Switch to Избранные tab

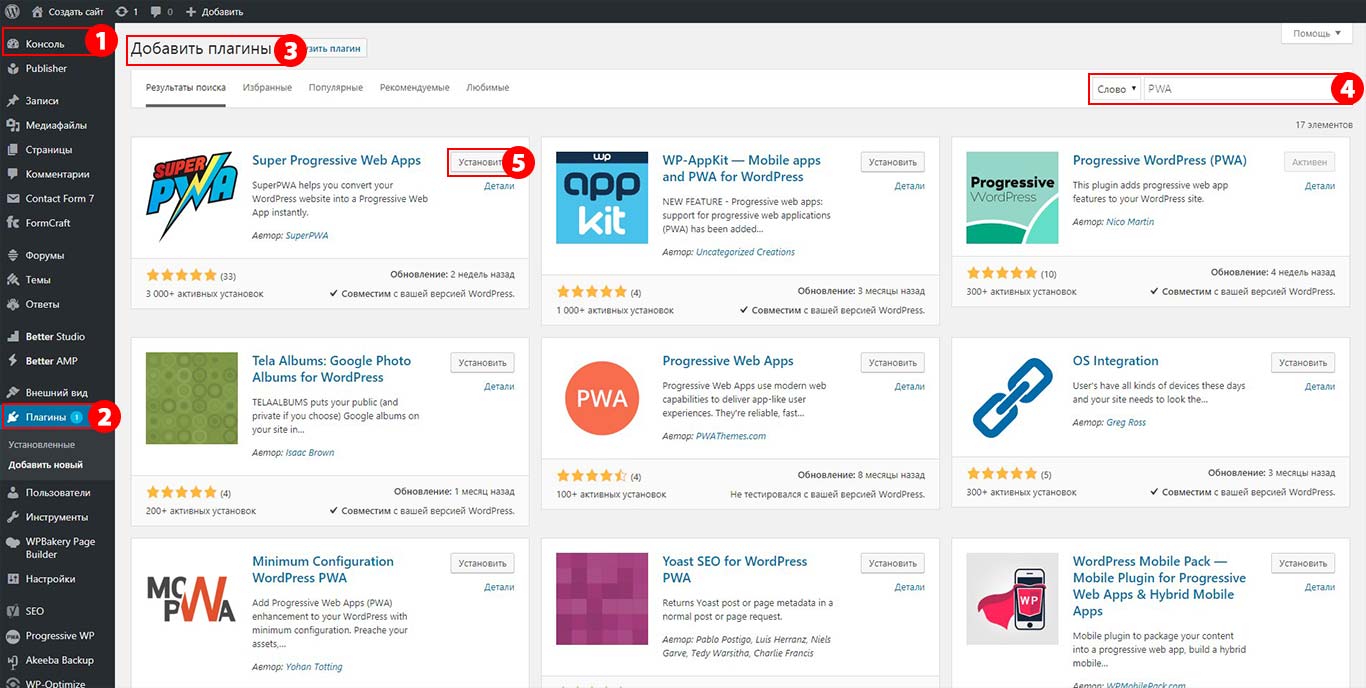[x=267, y=88]
